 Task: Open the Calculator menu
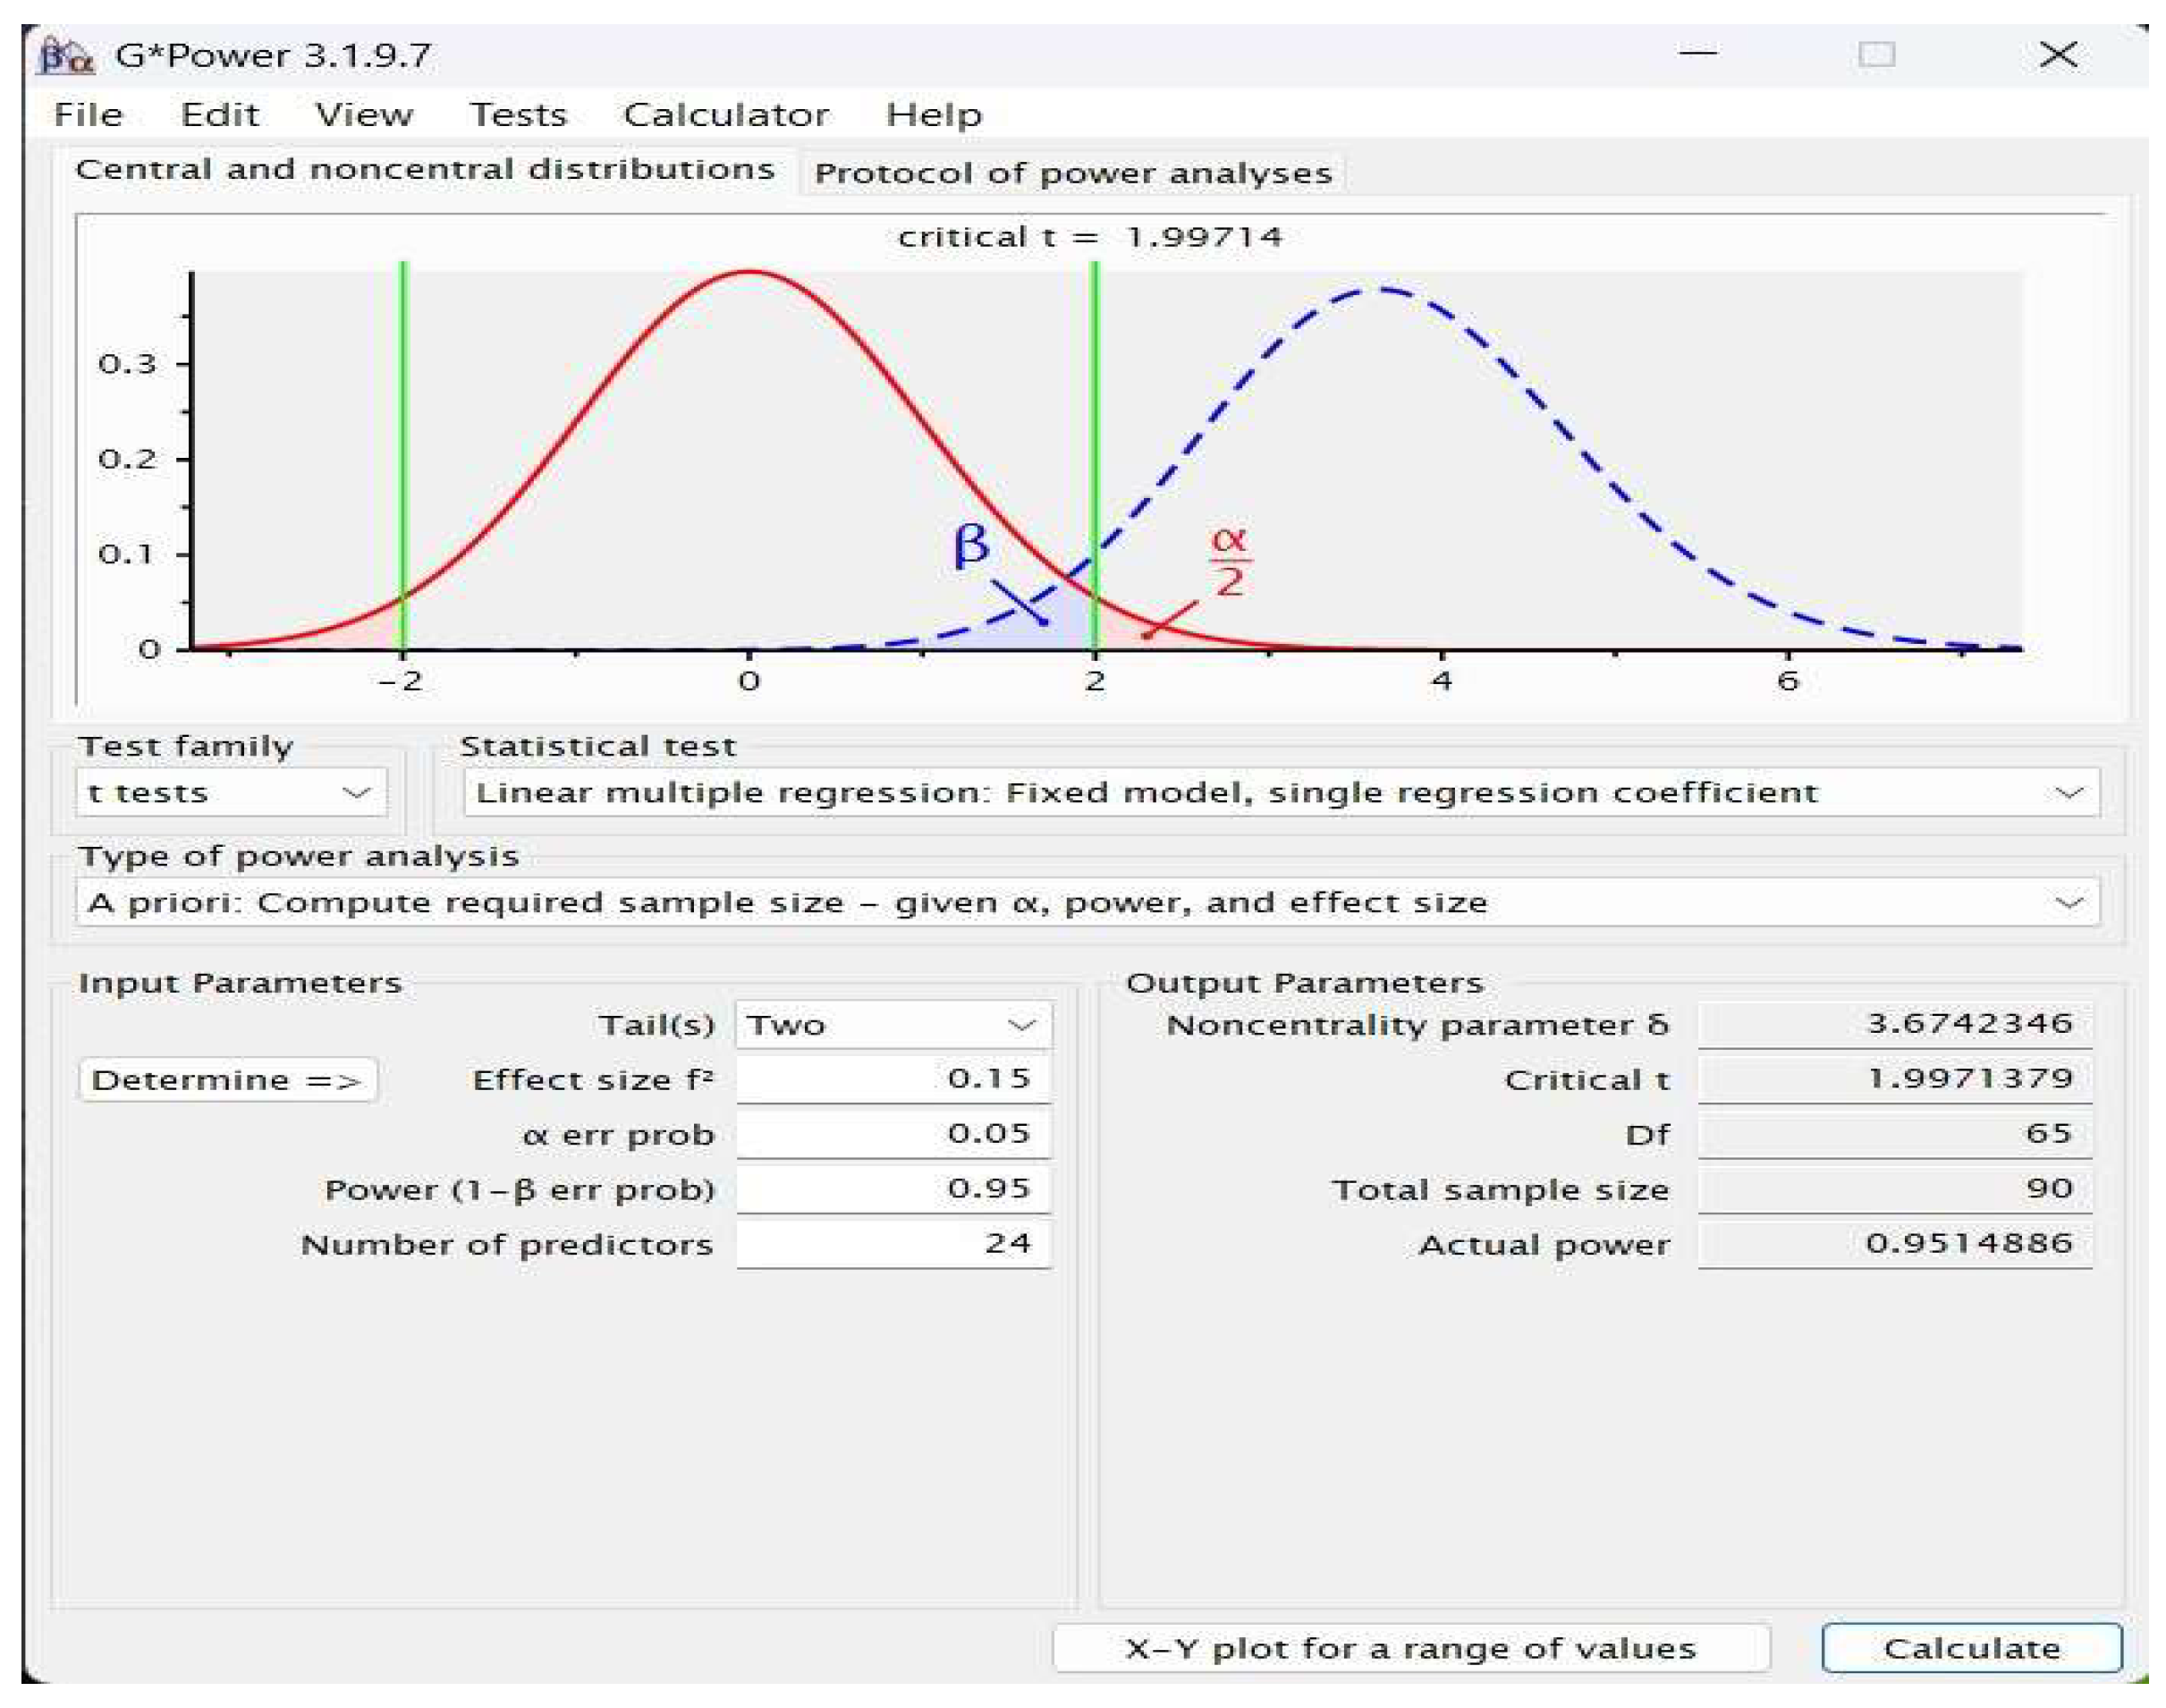725,115
